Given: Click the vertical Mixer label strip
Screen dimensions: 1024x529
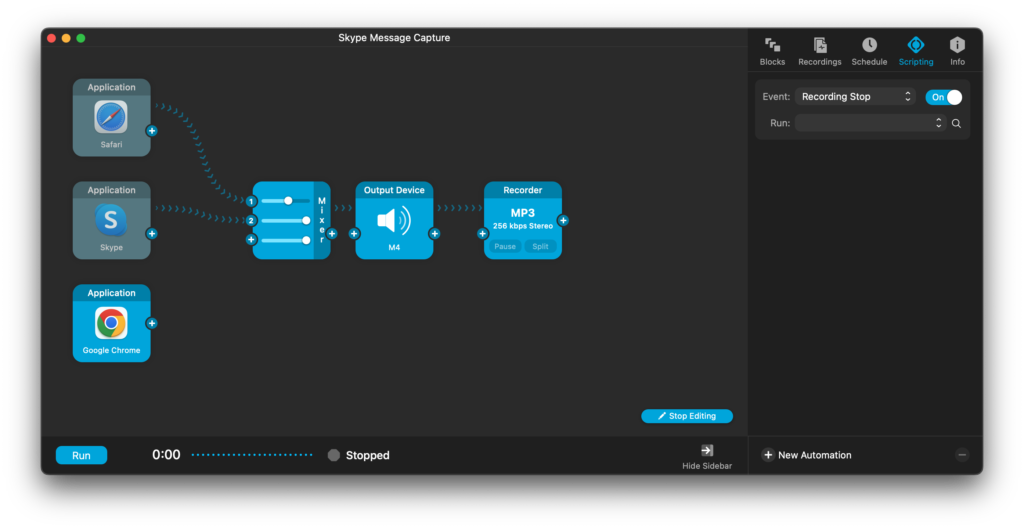Looking at the screenshot, I should click(x=322, y=221).
